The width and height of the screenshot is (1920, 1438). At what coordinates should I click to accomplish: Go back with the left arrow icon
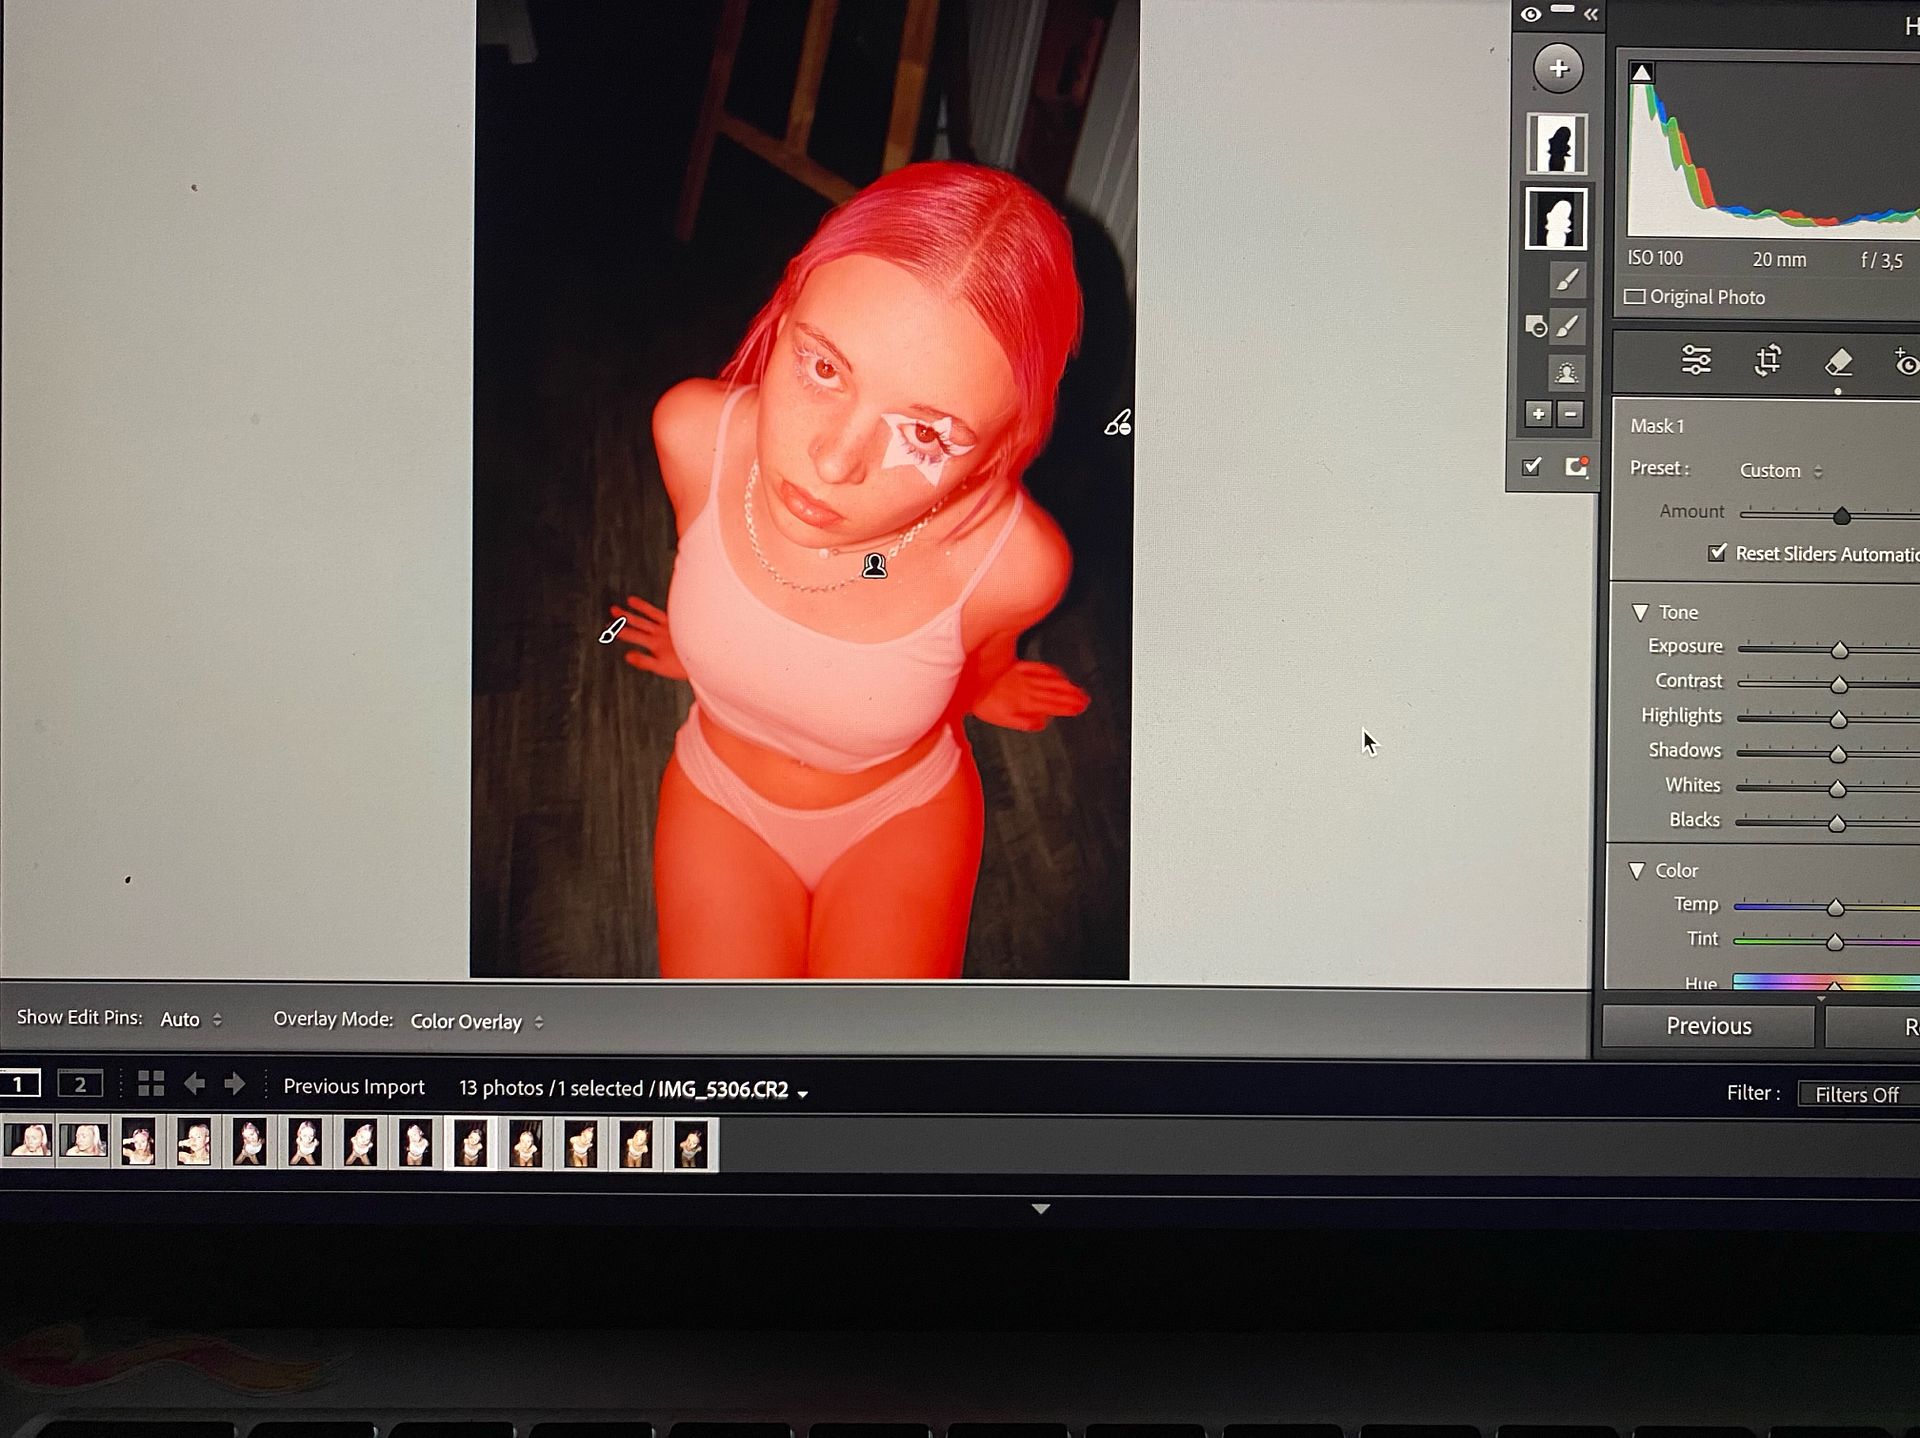(x=194, y=1084)
